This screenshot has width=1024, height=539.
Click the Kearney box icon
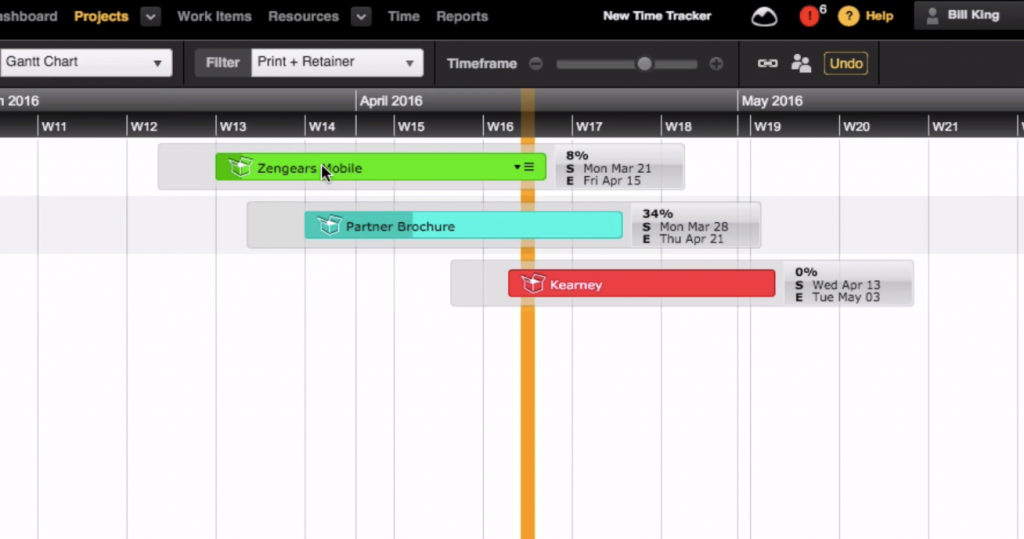(x=533, y=283)
